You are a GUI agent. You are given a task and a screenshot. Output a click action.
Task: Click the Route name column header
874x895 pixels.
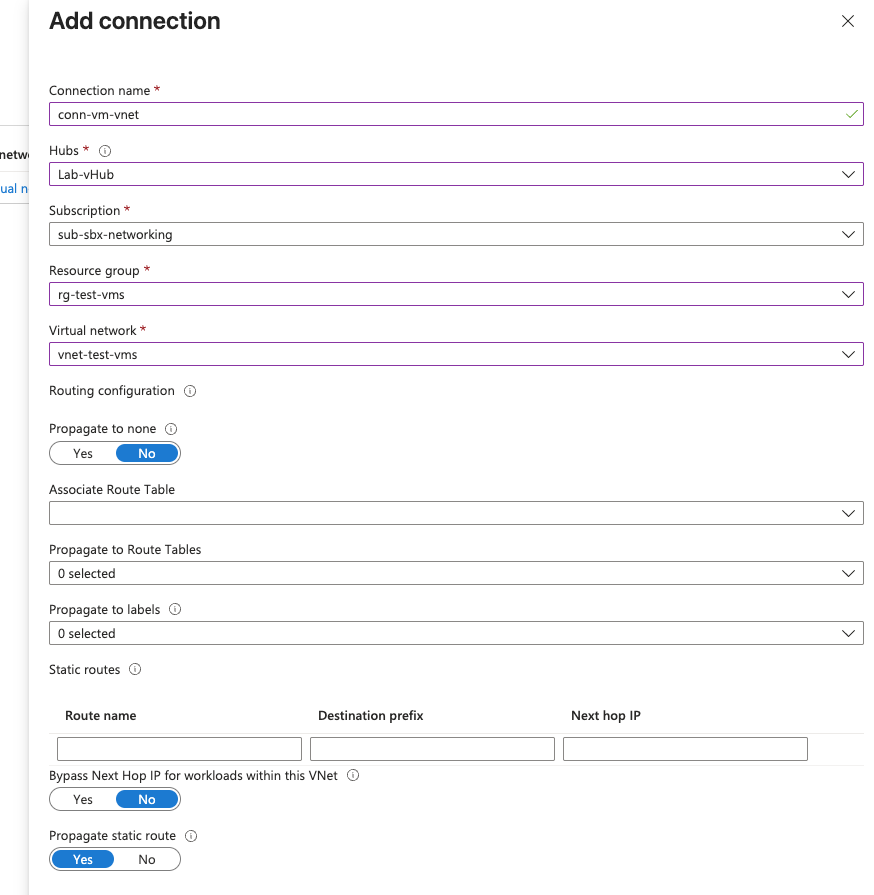(100, 716)
